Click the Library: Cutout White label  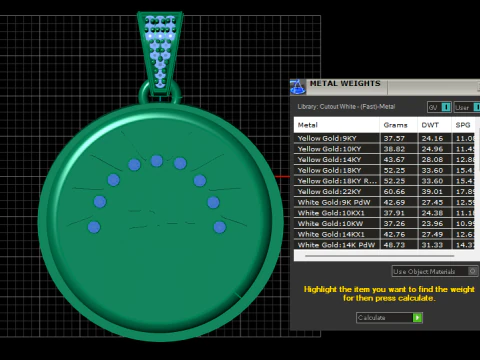(346, 107)
